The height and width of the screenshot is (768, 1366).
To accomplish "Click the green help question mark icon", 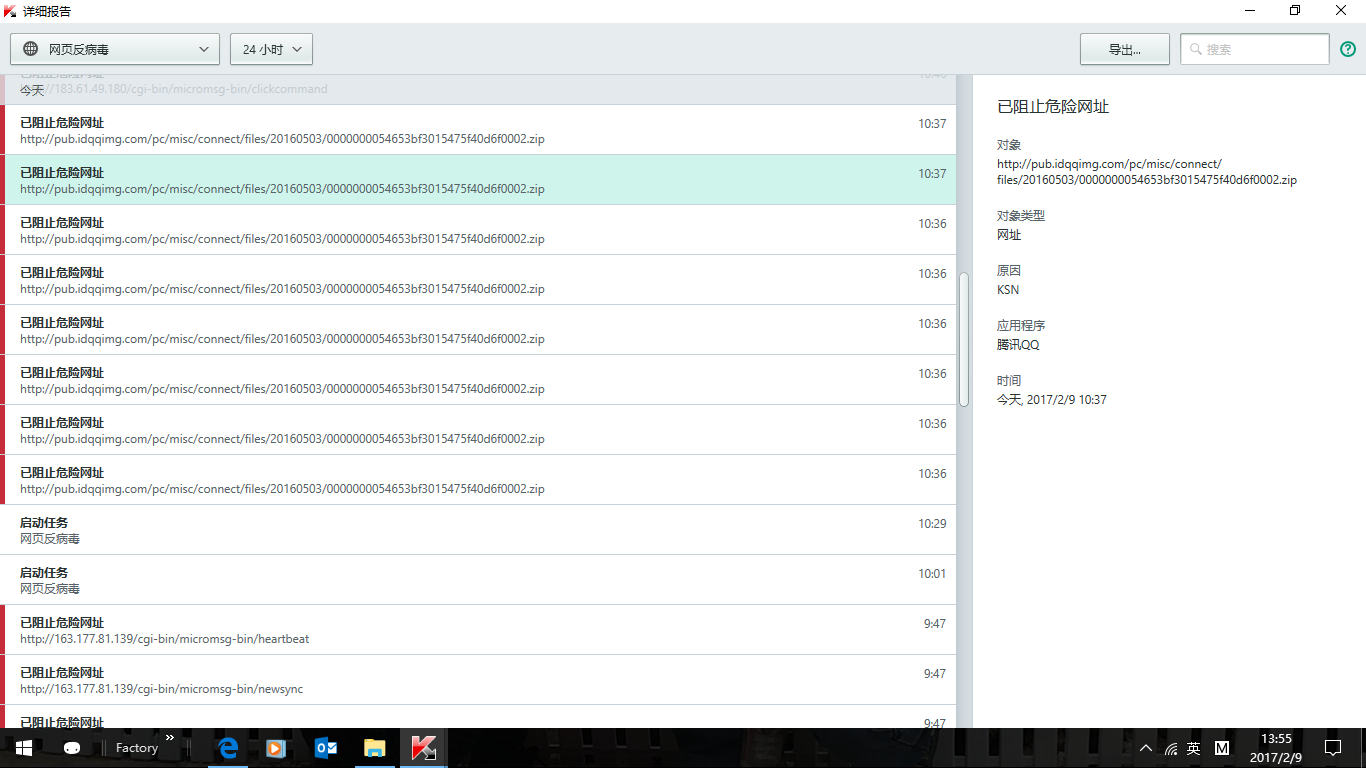I will pos(1348,49).
